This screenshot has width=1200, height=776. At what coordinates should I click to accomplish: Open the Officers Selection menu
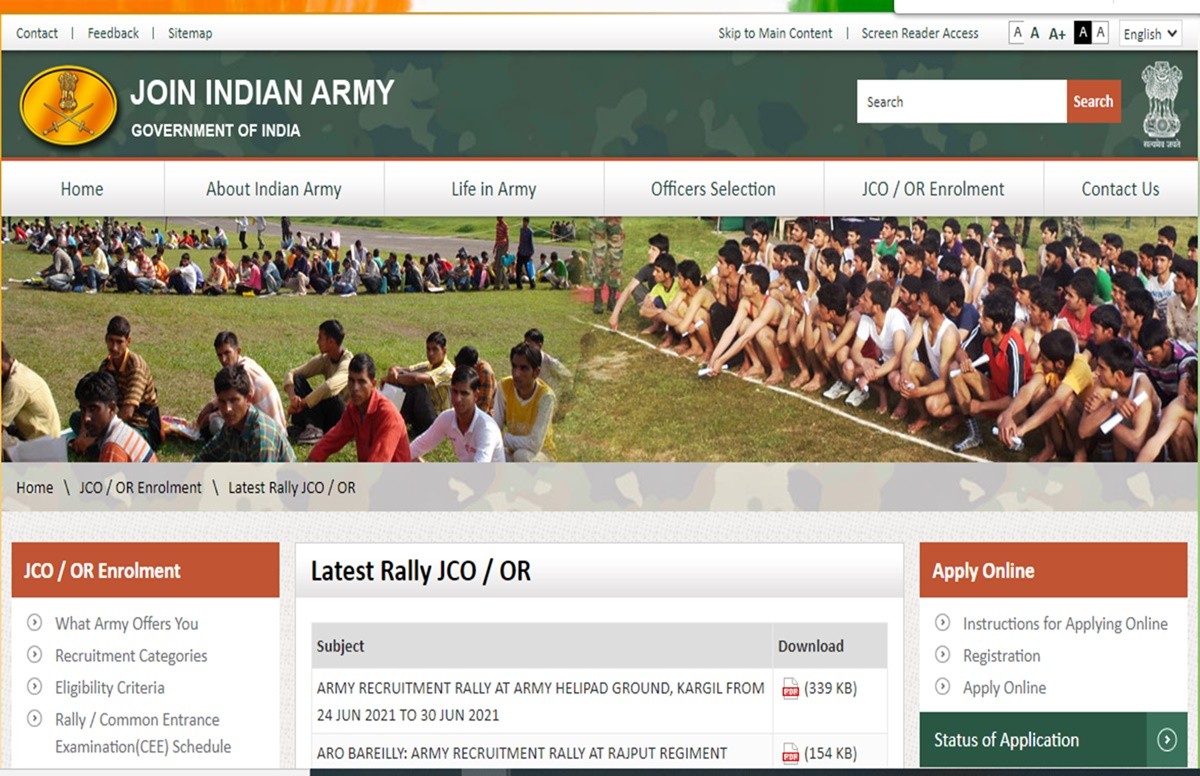(713, 189)
